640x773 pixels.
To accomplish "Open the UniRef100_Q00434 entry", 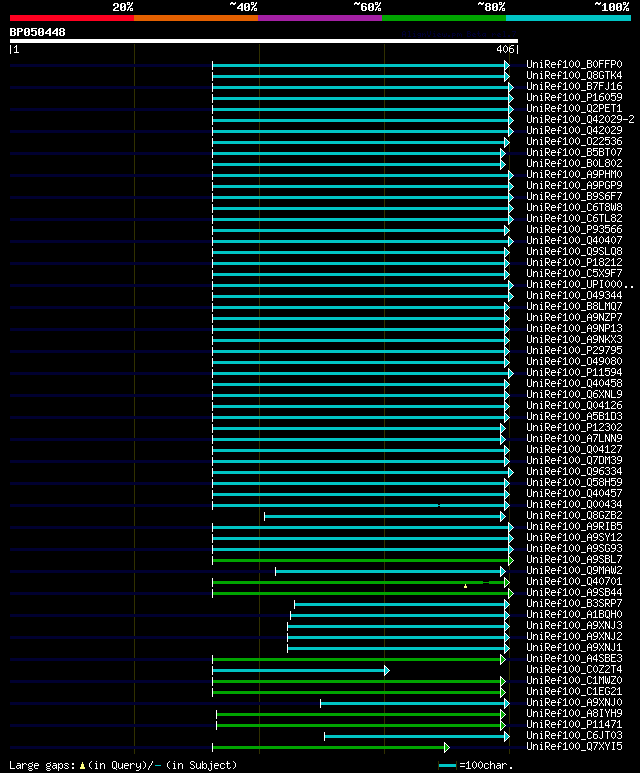I will point(574,505).
